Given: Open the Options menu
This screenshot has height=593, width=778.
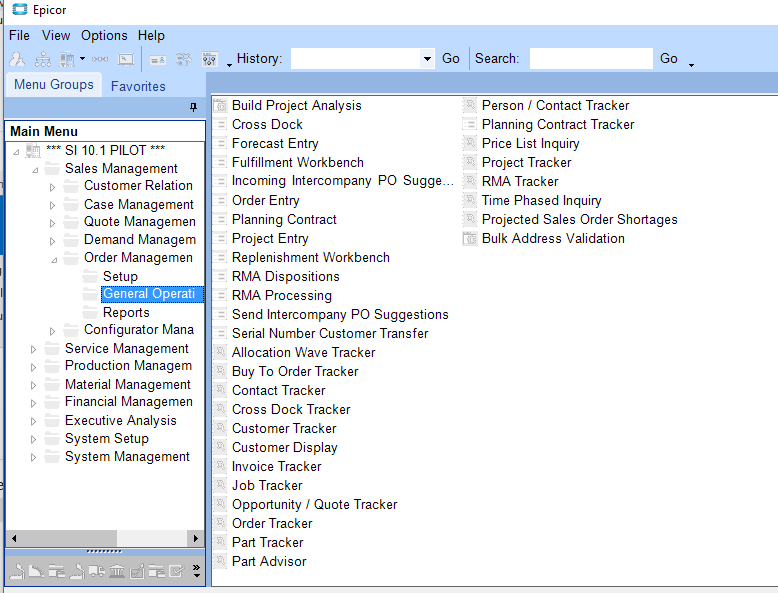Looking at the screenshot, I should pos(104,36).
